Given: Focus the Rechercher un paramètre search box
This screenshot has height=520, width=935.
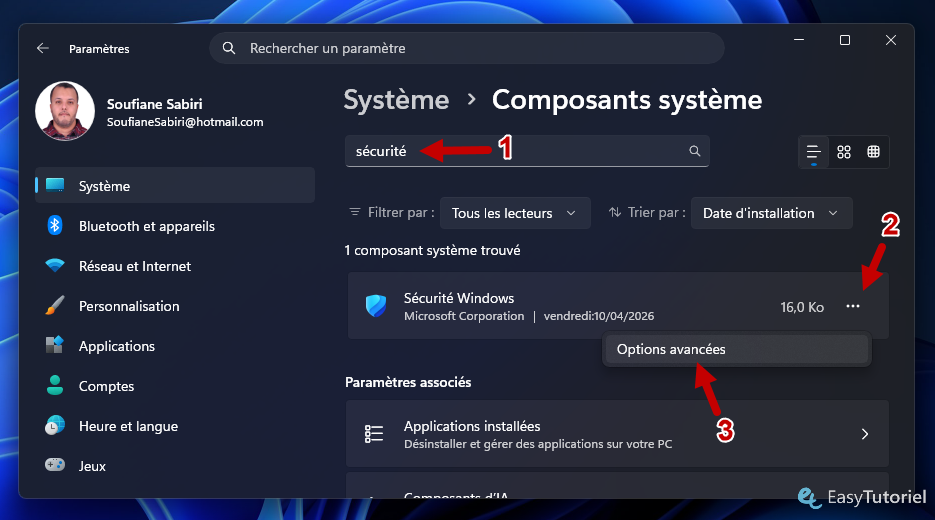Looking at the screenshot, I should pos(467,48).
